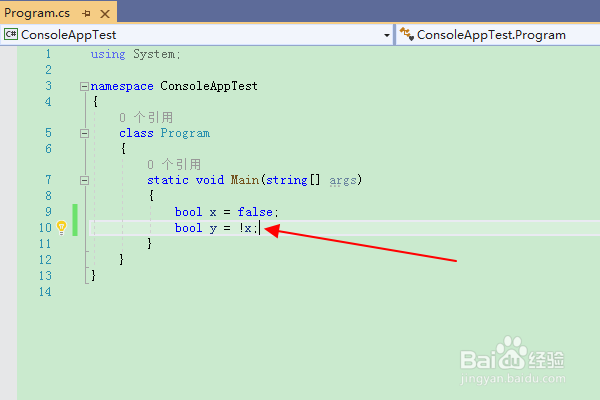Click the closing brace on line 13
Image resolution: width=600 pixels, height=400 pixels.
click(93, 276)
